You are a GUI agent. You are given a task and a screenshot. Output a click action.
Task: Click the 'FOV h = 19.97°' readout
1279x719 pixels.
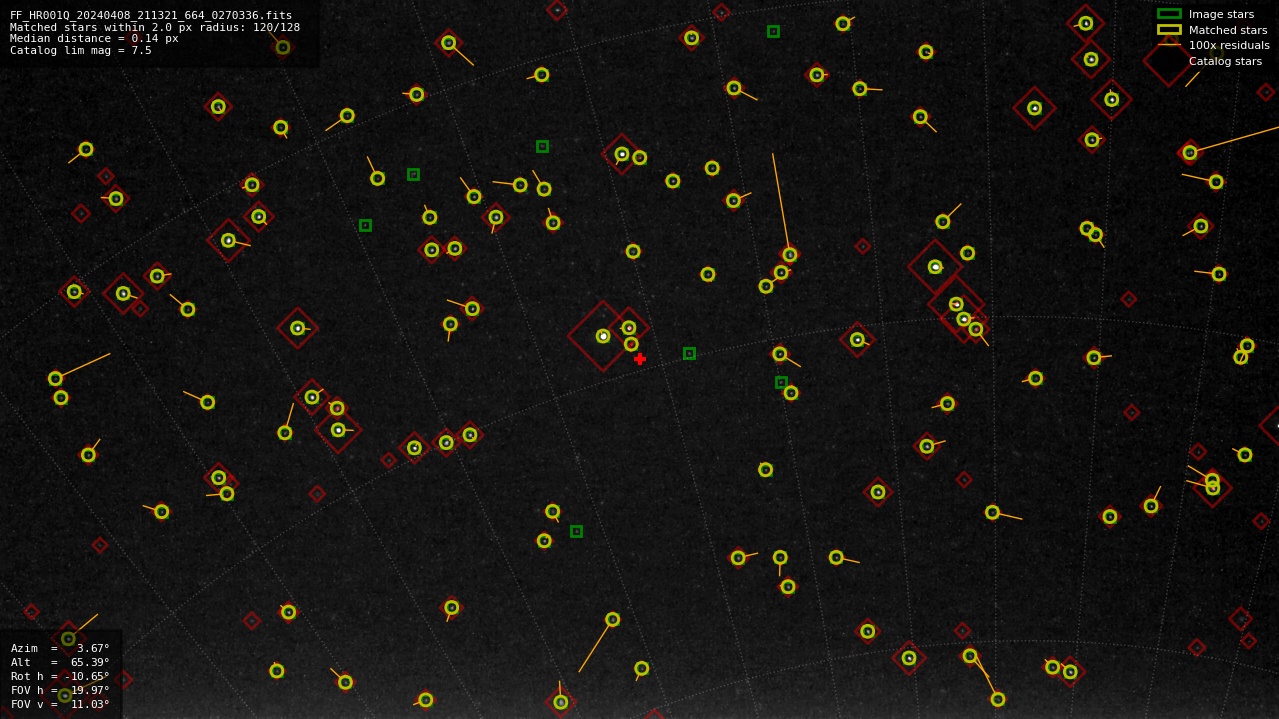[60, 690]
